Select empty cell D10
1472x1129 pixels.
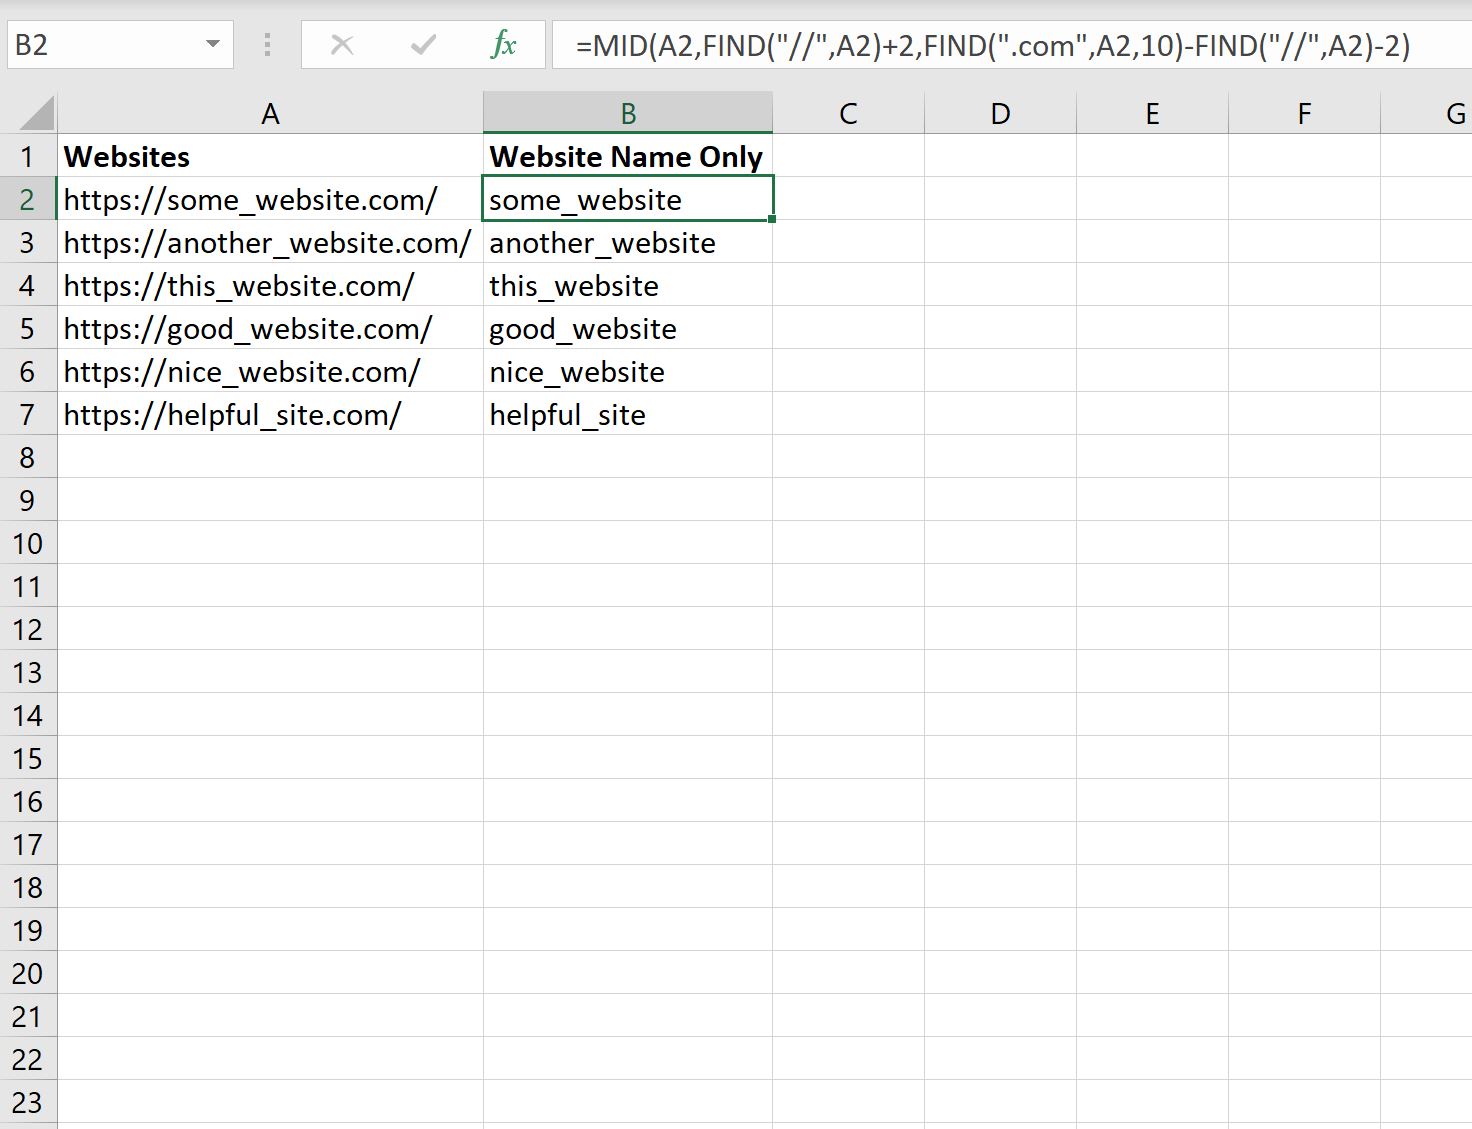[x=999, y=543]
